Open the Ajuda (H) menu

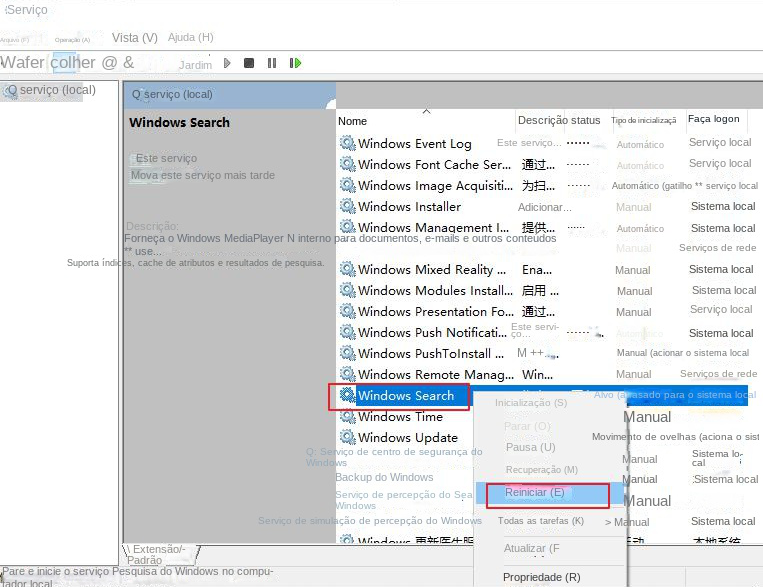point(191,37)
